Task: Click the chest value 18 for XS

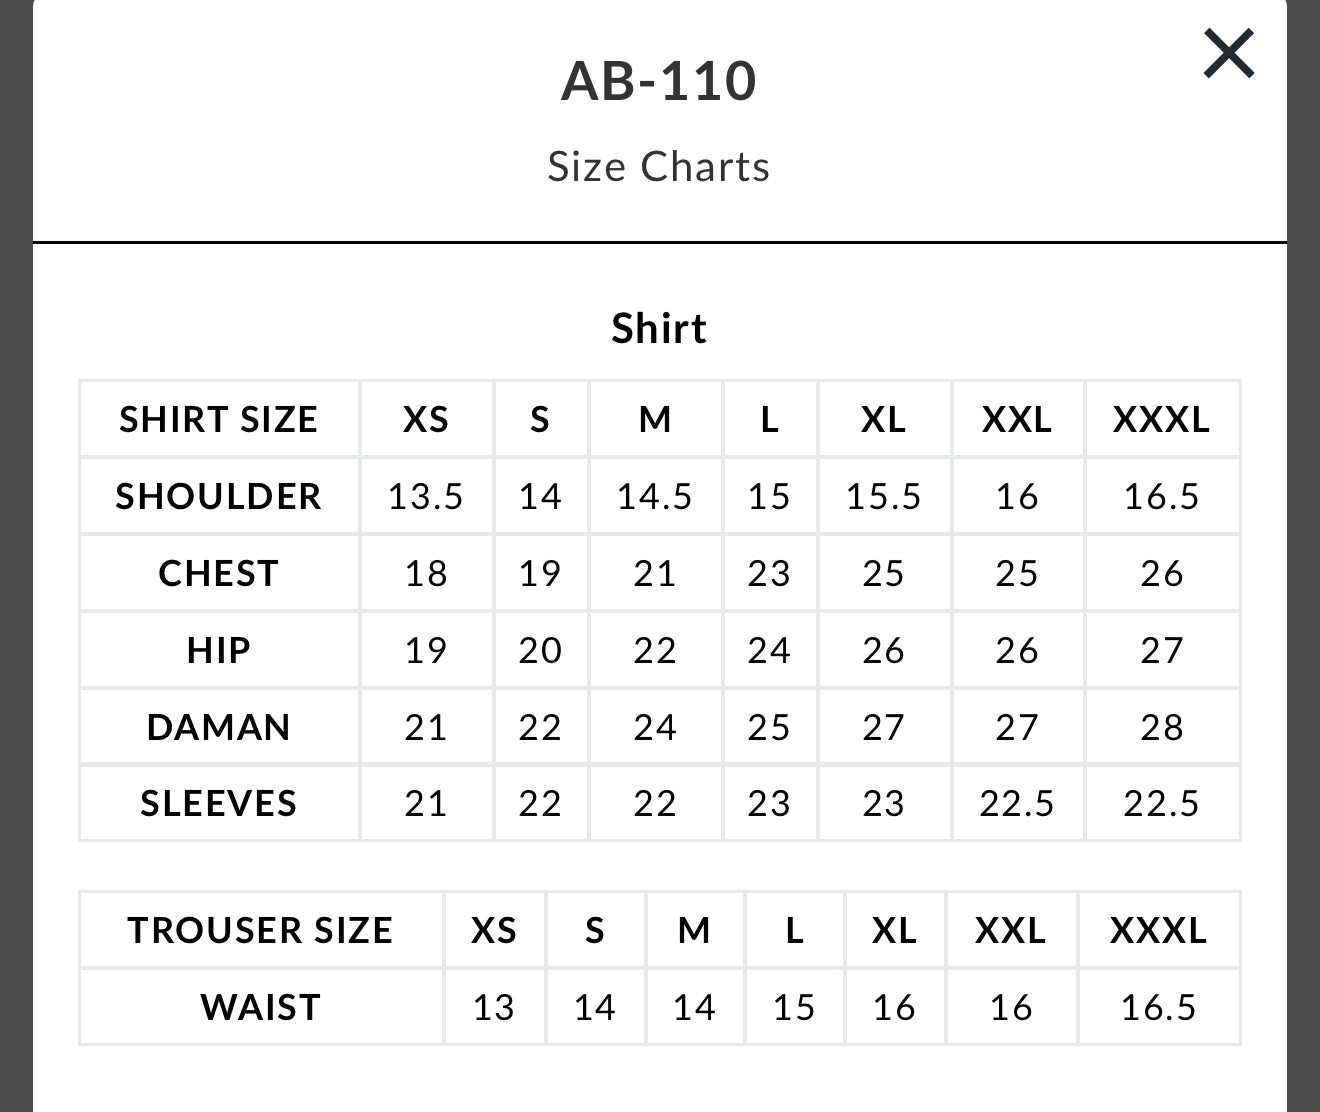Action: 426,573
